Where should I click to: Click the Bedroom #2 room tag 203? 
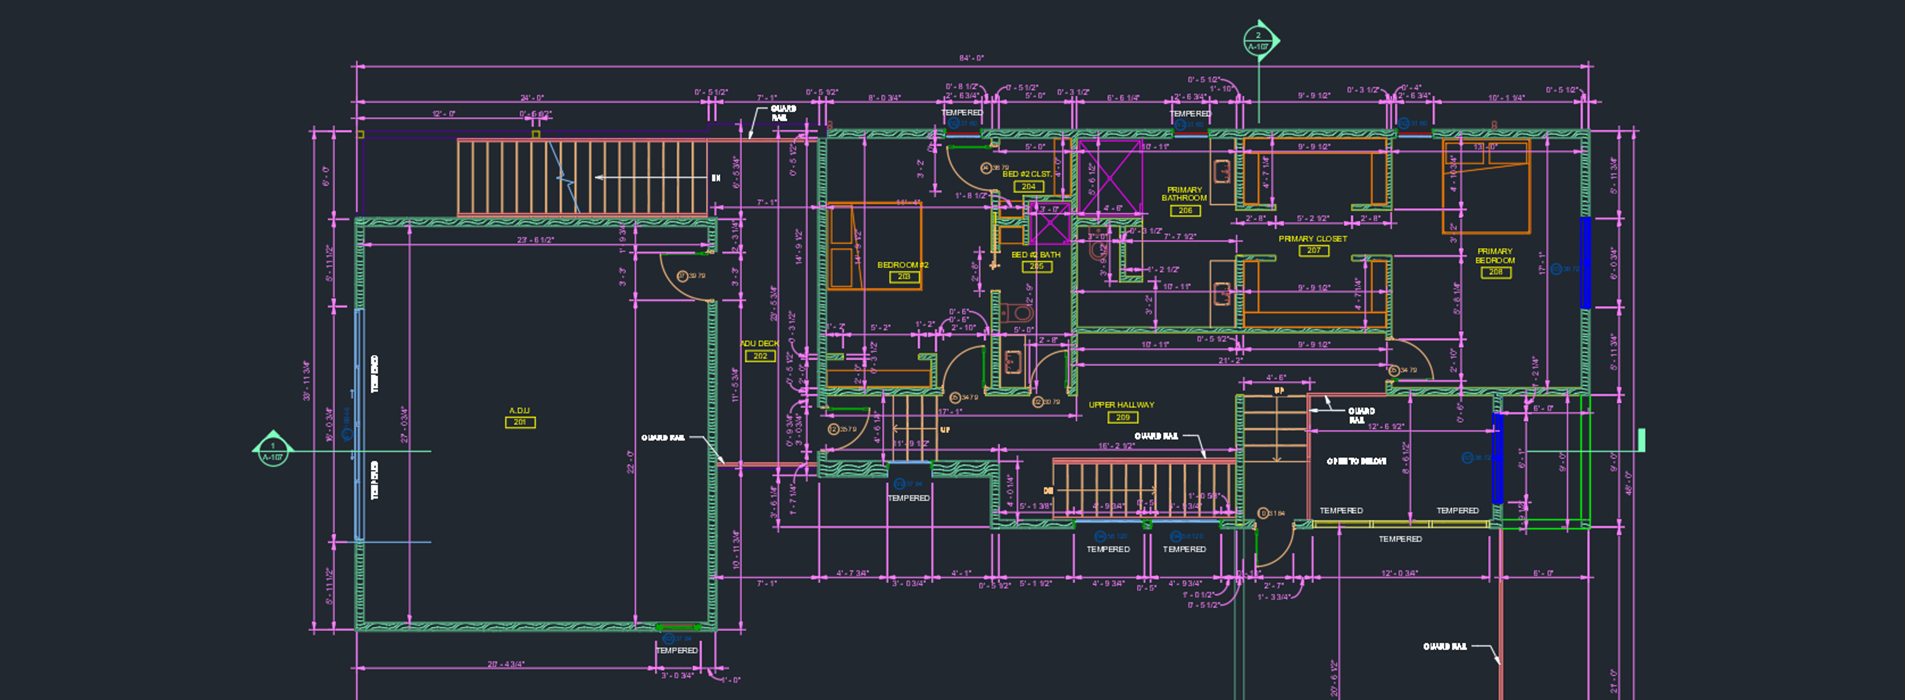(x=903, y=277)
